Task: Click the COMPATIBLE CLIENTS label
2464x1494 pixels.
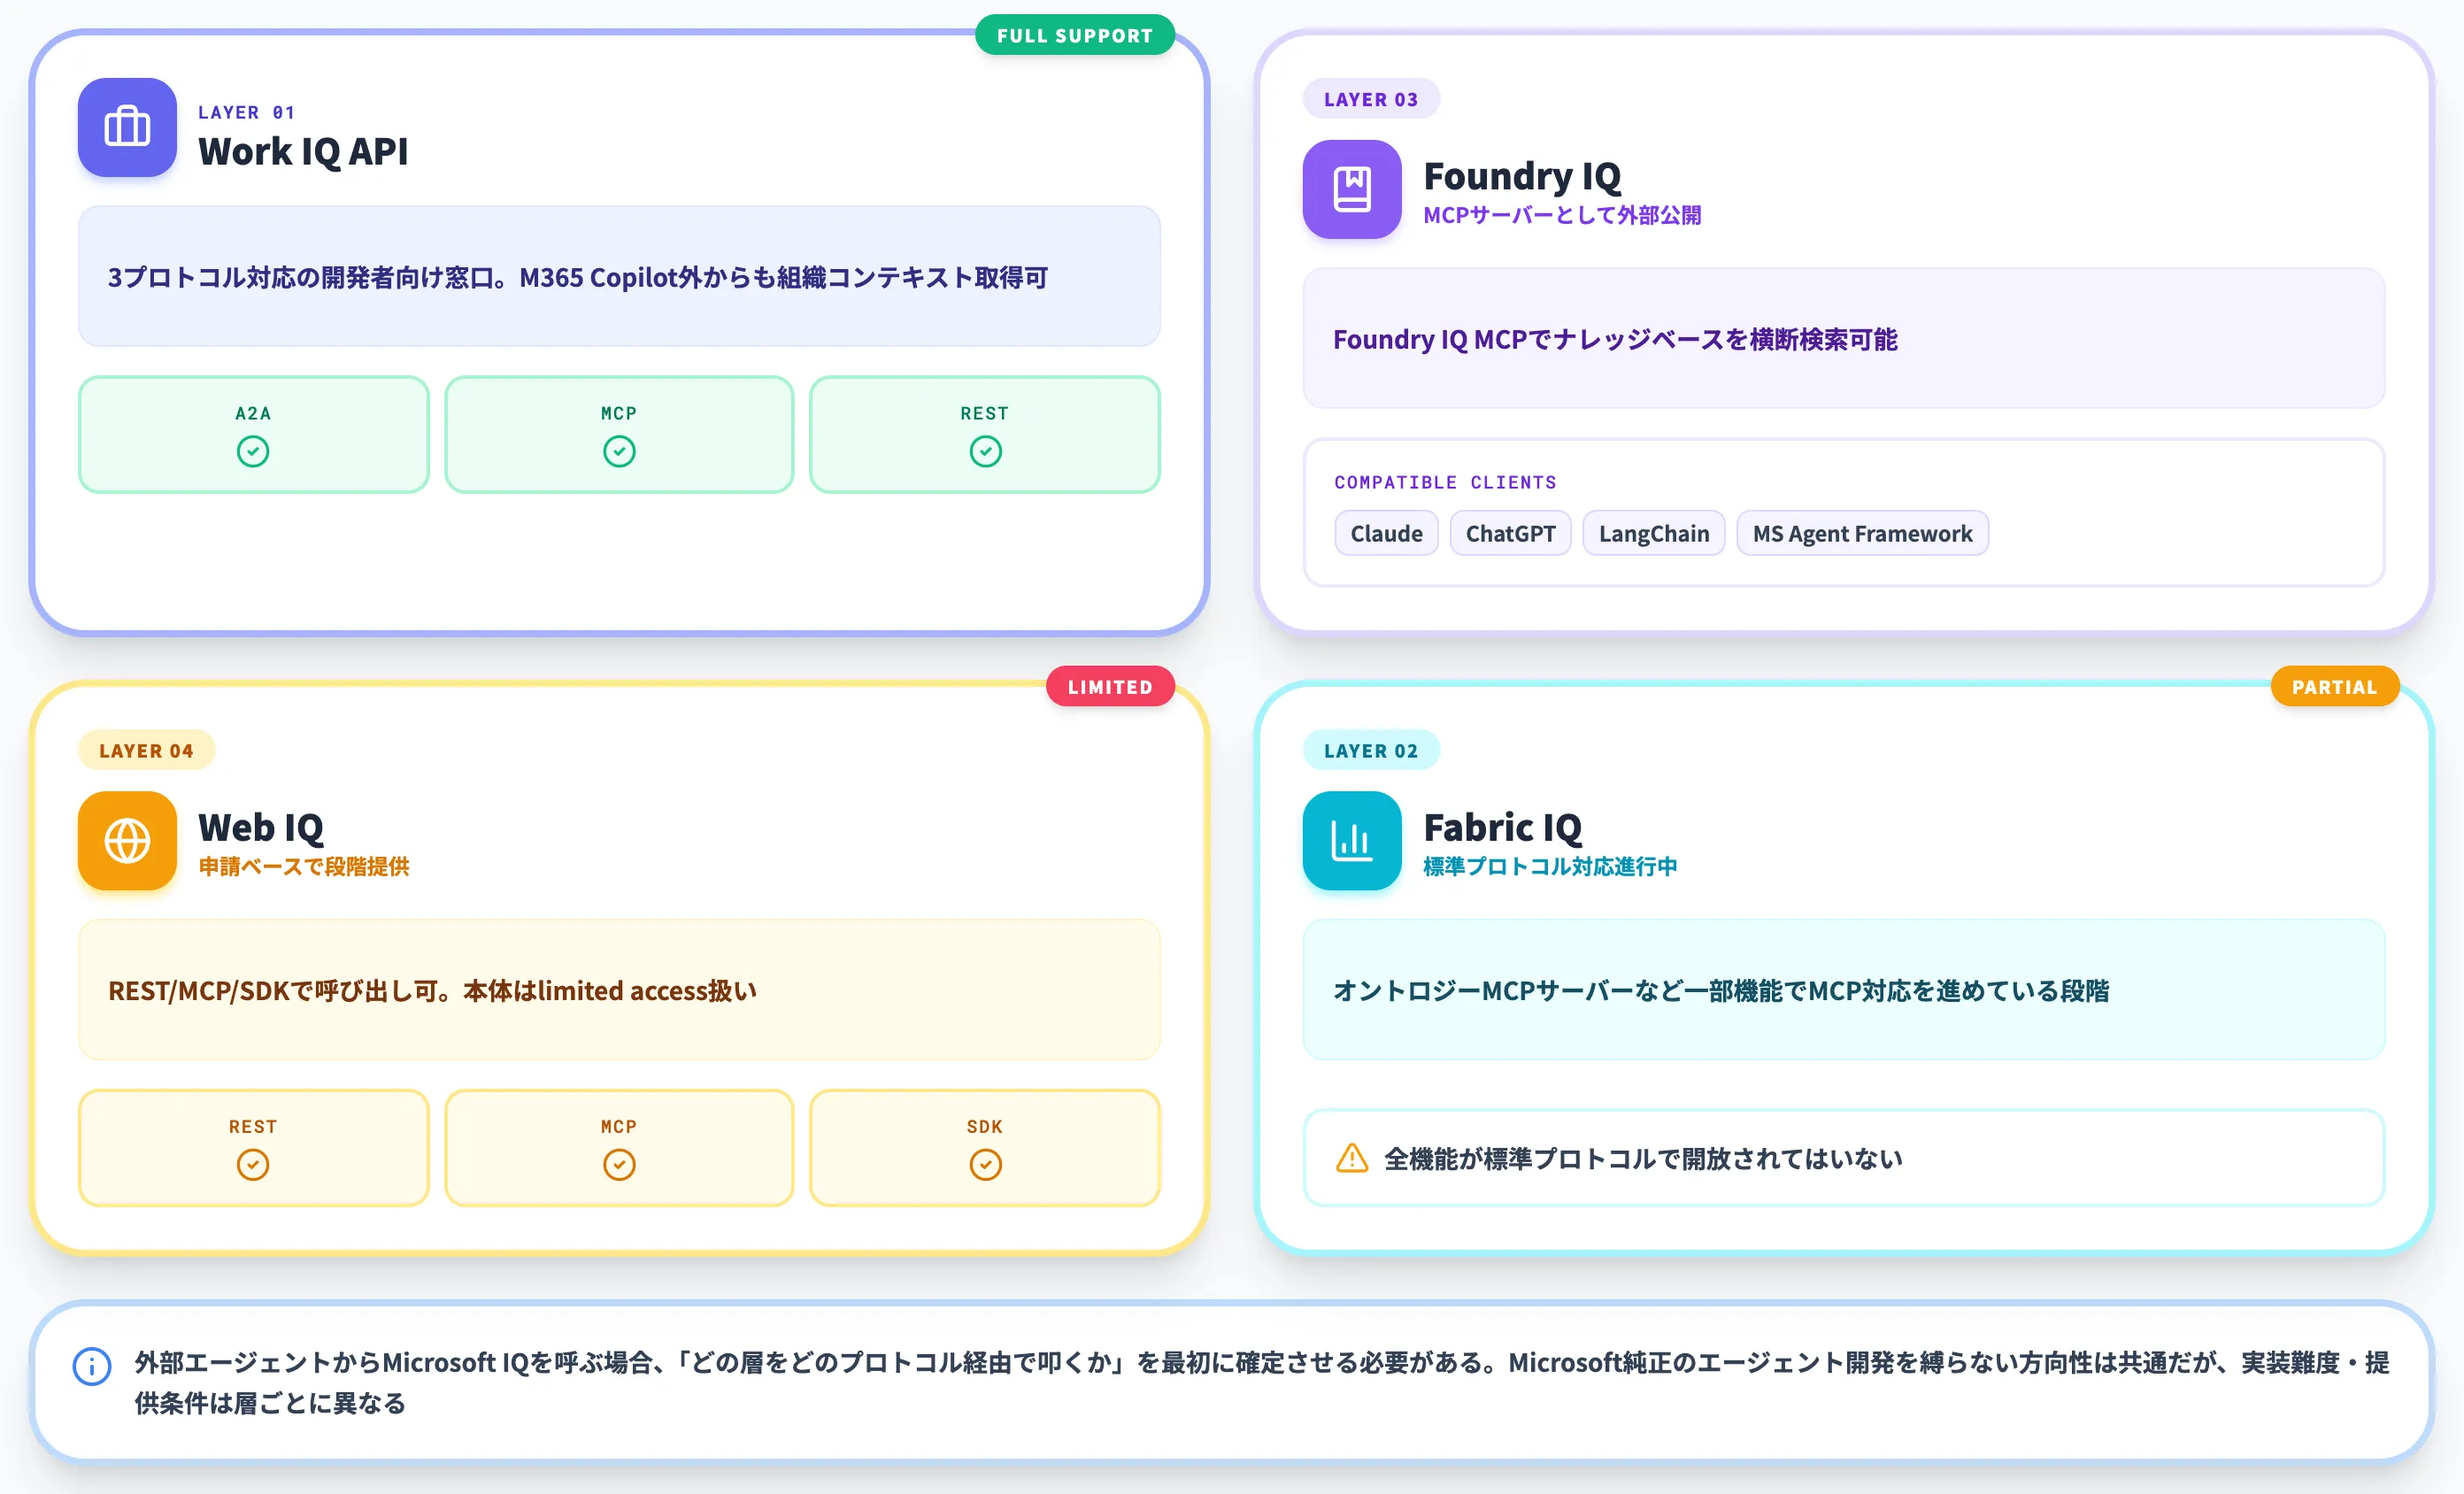Action: click(1445, 482)
